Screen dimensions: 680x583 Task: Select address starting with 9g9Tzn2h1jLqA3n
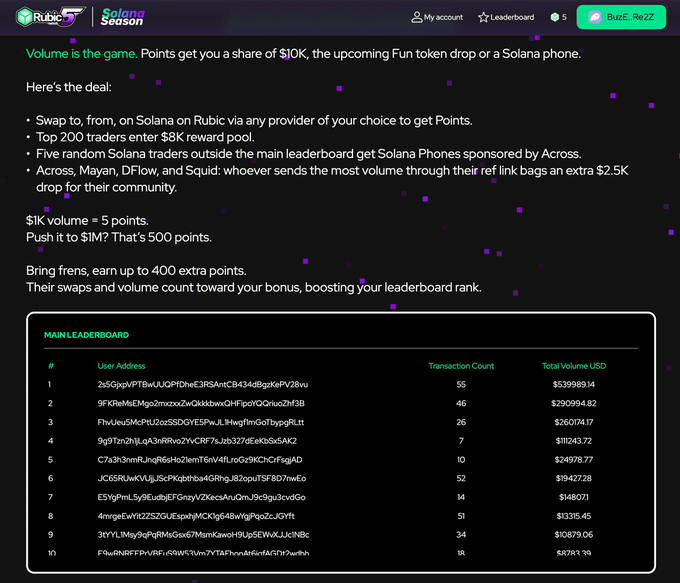(197, 441)
